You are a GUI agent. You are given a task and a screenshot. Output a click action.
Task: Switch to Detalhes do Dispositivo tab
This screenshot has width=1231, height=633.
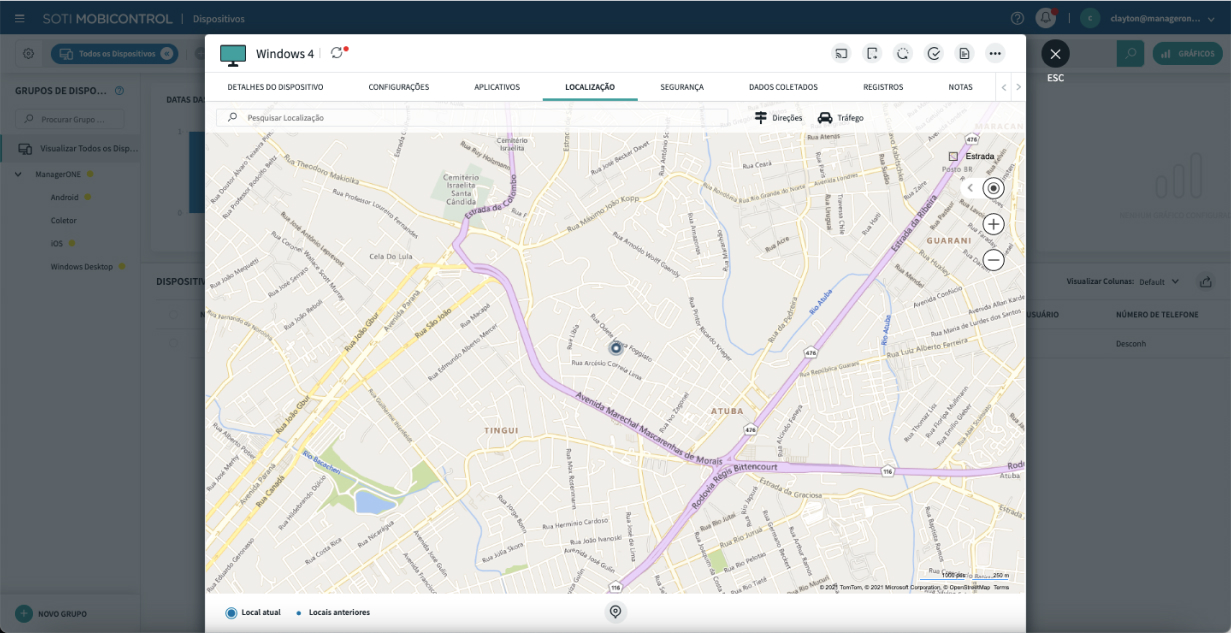coord(275,87)
